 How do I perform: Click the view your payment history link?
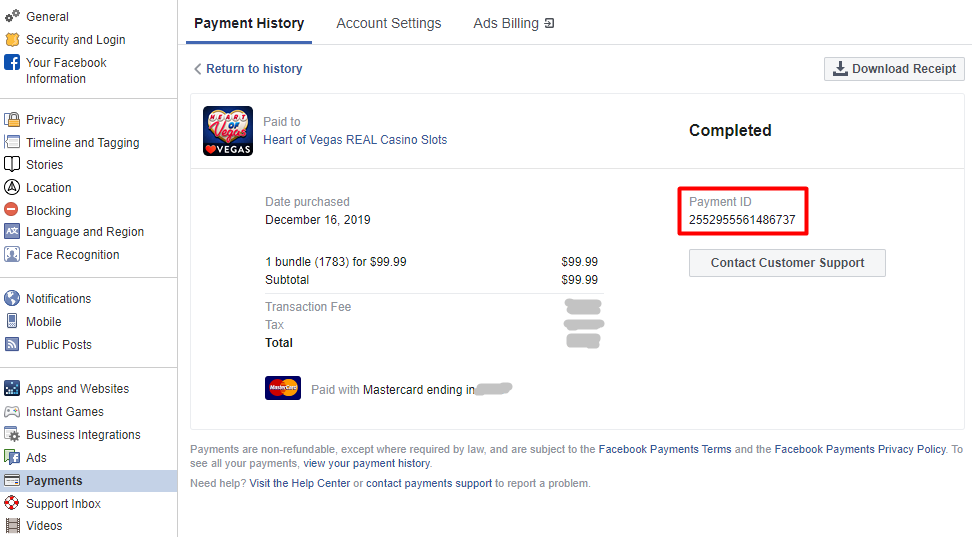366,464
